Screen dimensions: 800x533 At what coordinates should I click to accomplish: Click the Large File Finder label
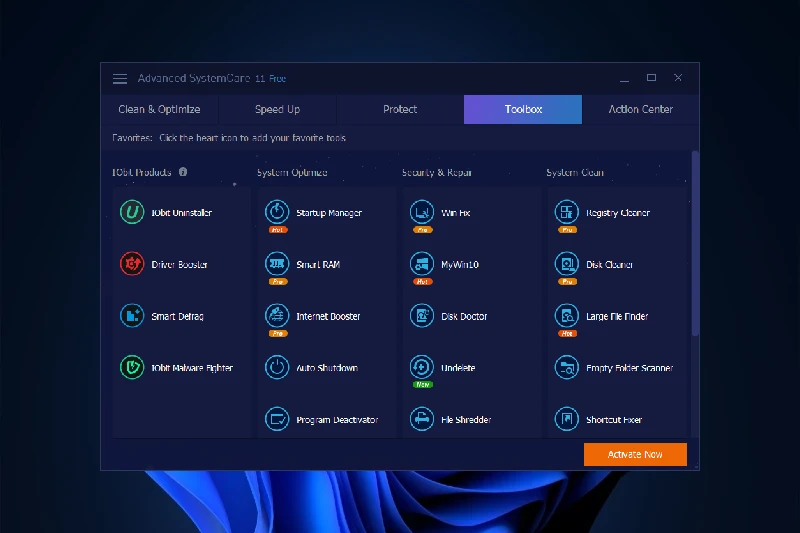click(617, 316)
